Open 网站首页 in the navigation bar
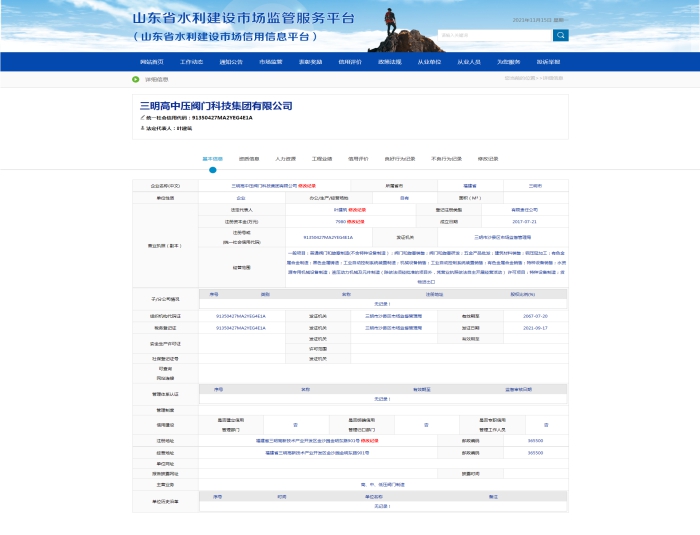Image resolution: width=700 pixels, height=535 pixels. point(152,61)
